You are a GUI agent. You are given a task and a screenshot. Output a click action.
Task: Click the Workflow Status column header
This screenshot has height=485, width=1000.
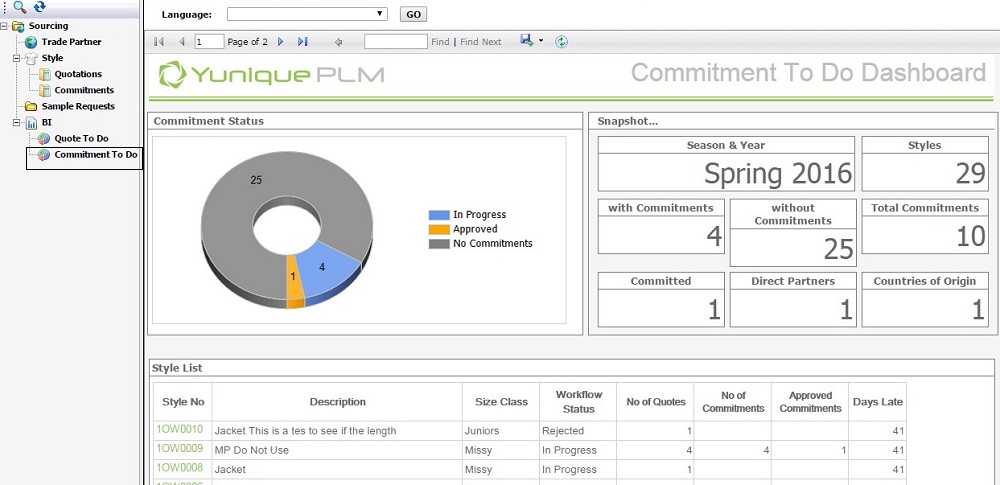tap(578, 402)
